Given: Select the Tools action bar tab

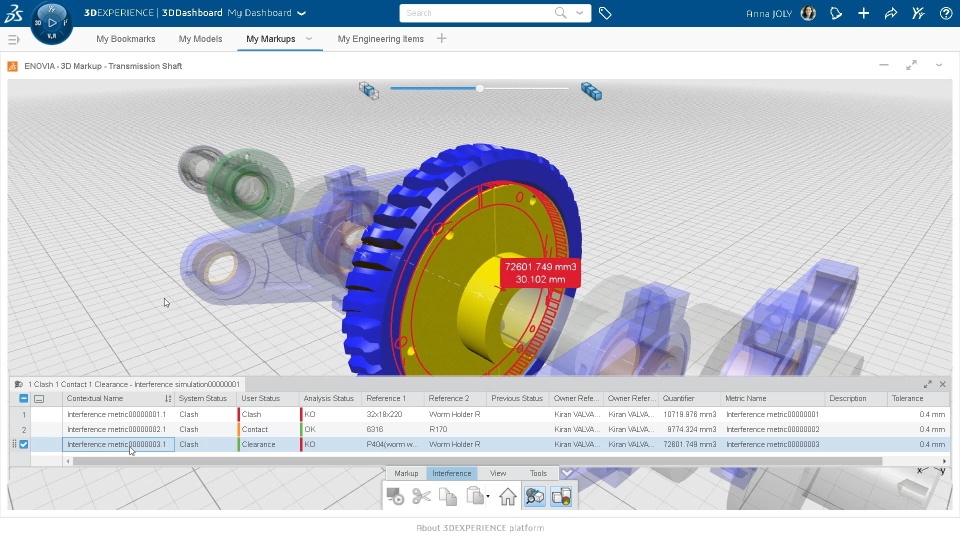Looking at the screenshot, I should click(x=538, y=473).
